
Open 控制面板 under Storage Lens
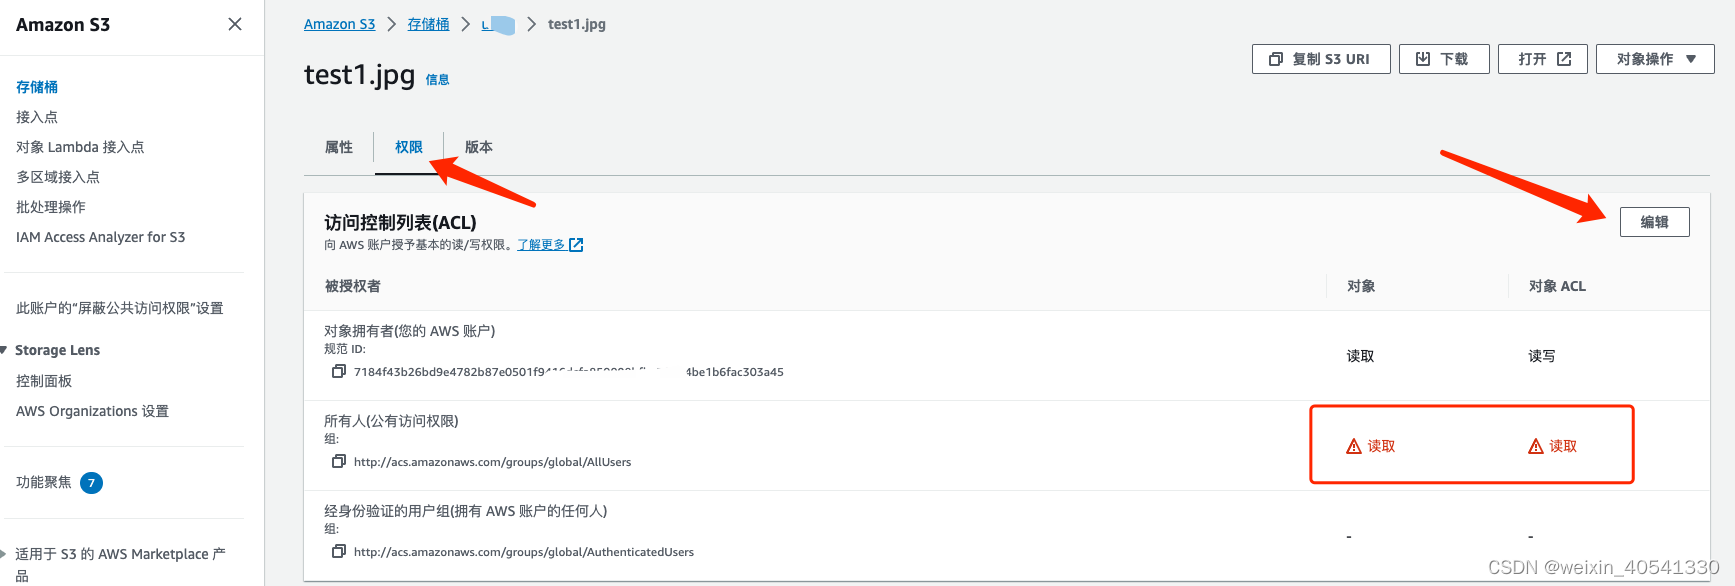(x=44, y=381)
